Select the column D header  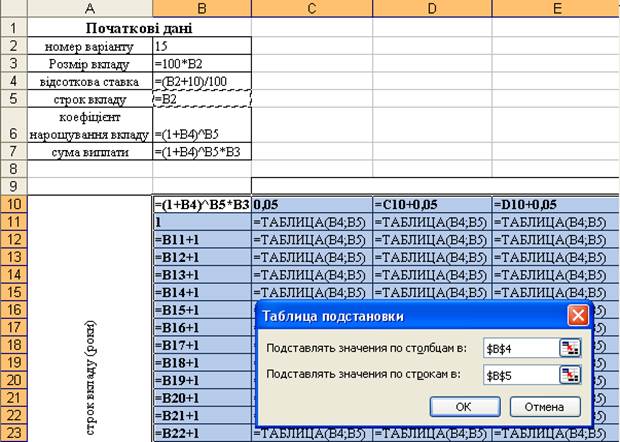click(x=431, y=8)
